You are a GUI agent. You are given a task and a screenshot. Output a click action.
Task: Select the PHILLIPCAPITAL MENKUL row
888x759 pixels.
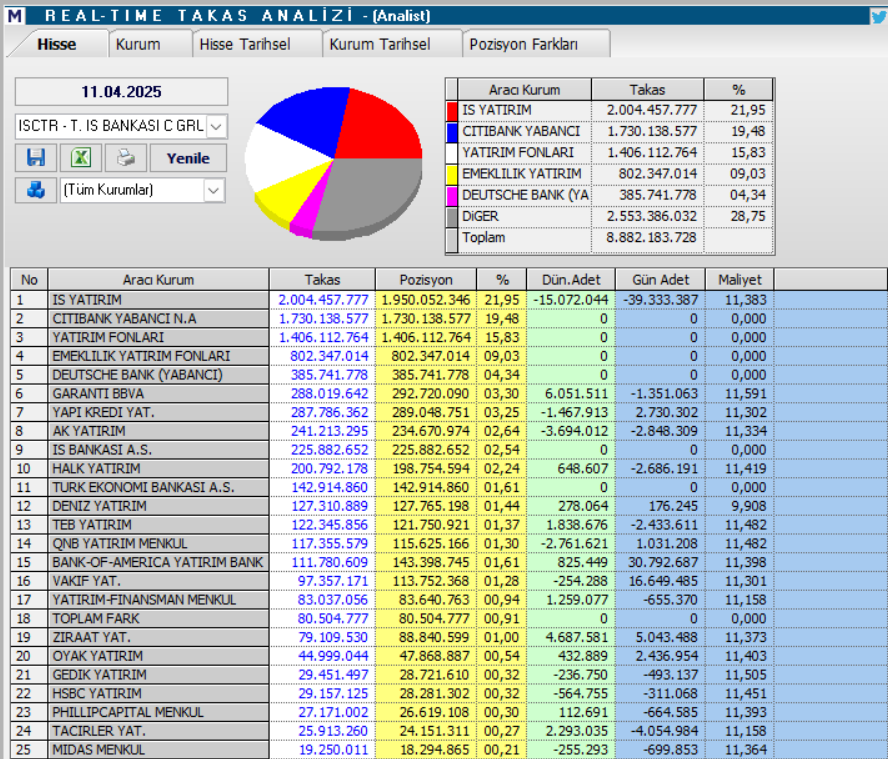449,711
